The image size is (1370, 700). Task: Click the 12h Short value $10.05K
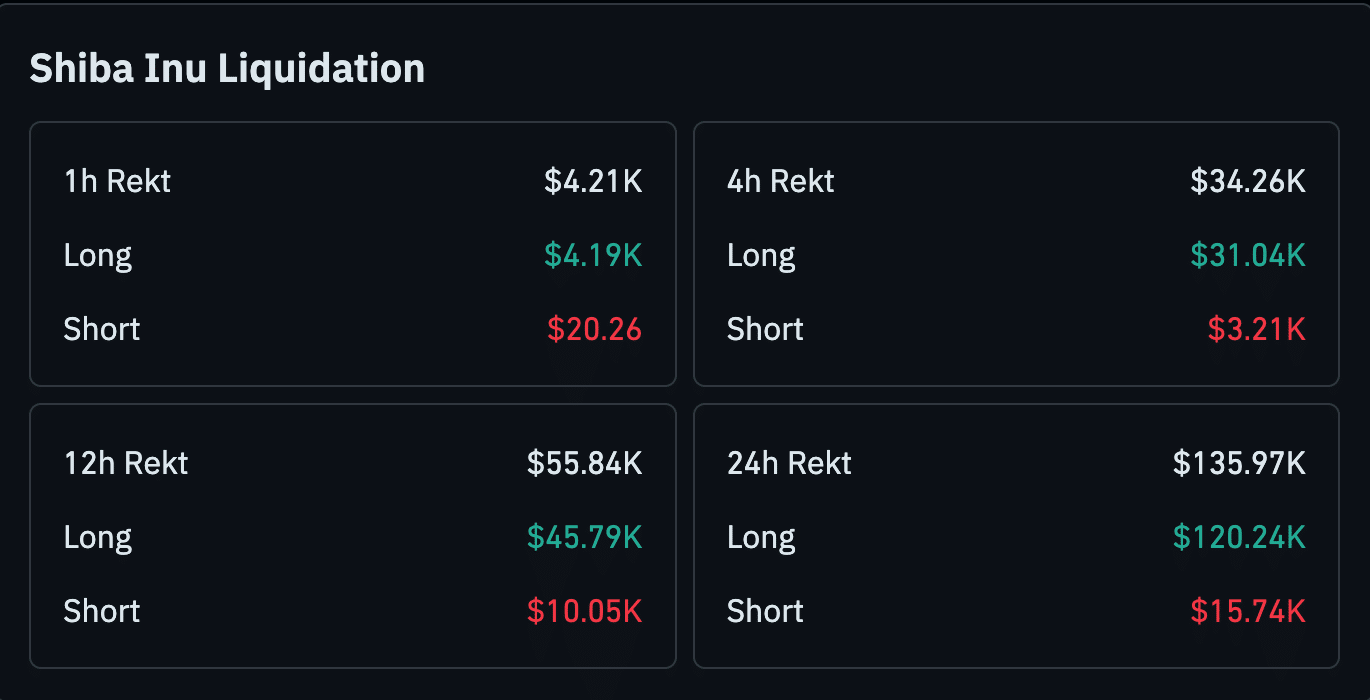click(x=584, y=611)
